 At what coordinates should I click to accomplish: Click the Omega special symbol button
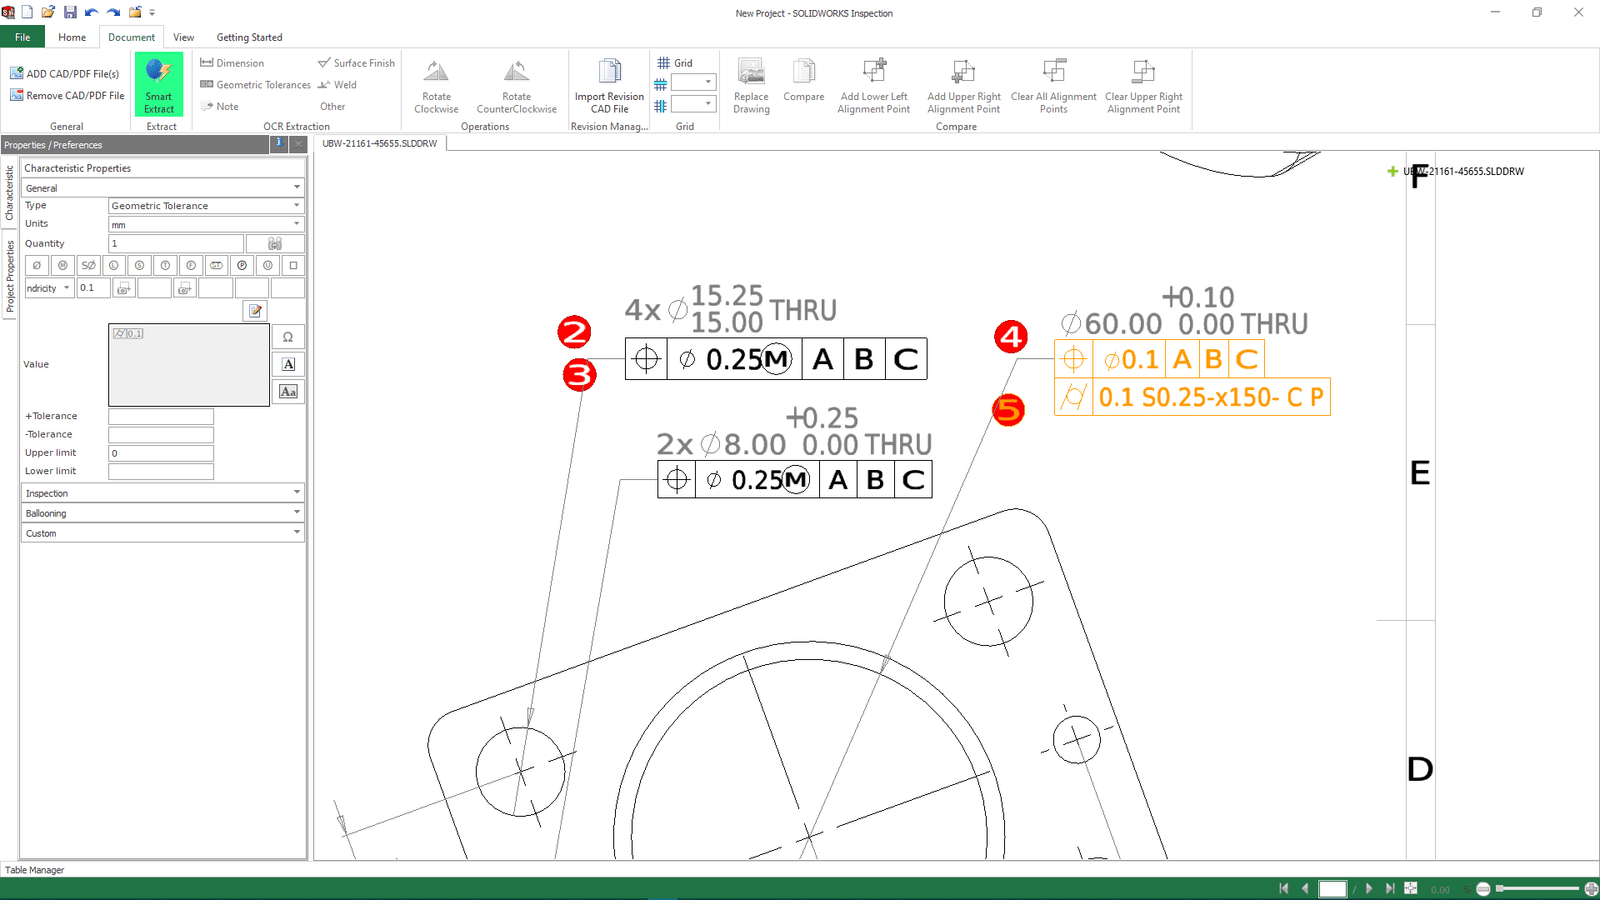[288, 338]
